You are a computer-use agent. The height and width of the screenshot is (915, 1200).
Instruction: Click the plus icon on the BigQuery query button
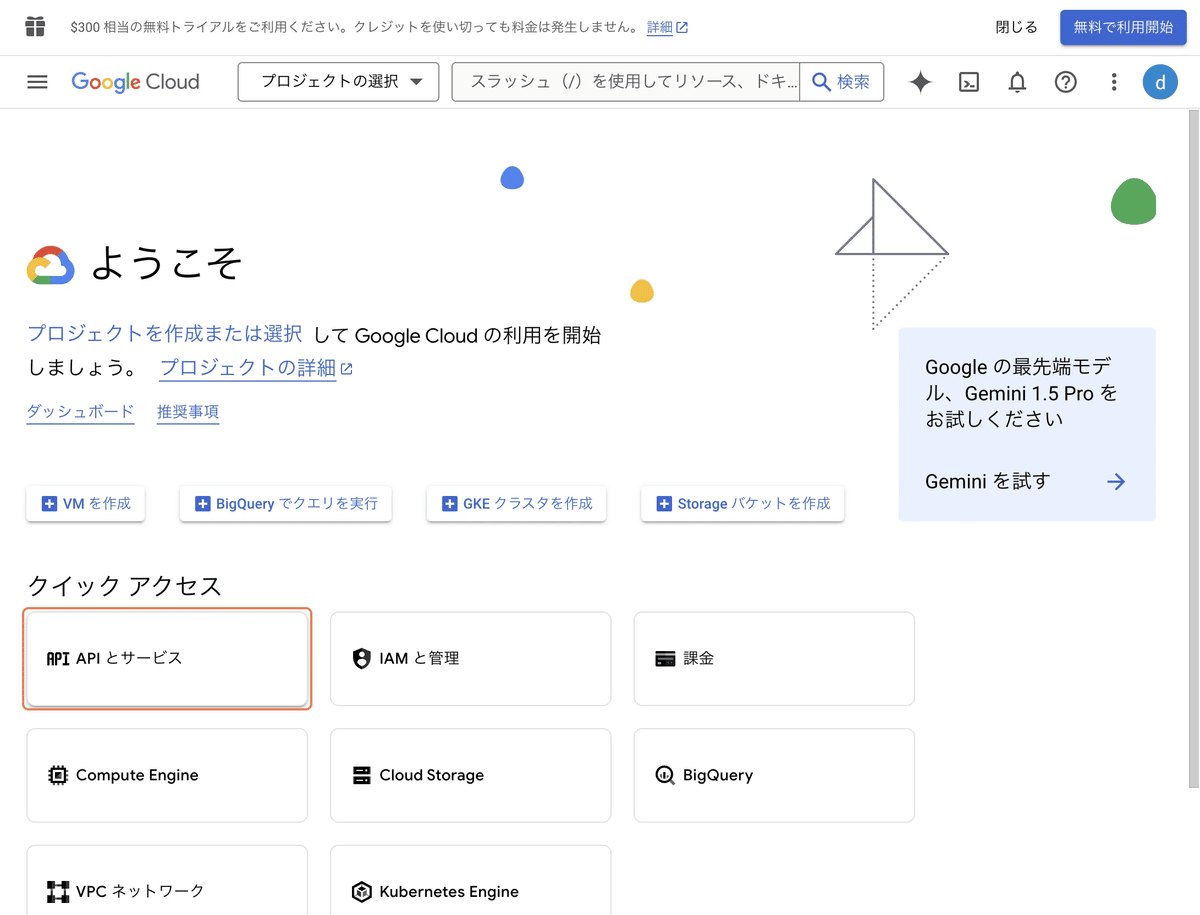[202, 504]
